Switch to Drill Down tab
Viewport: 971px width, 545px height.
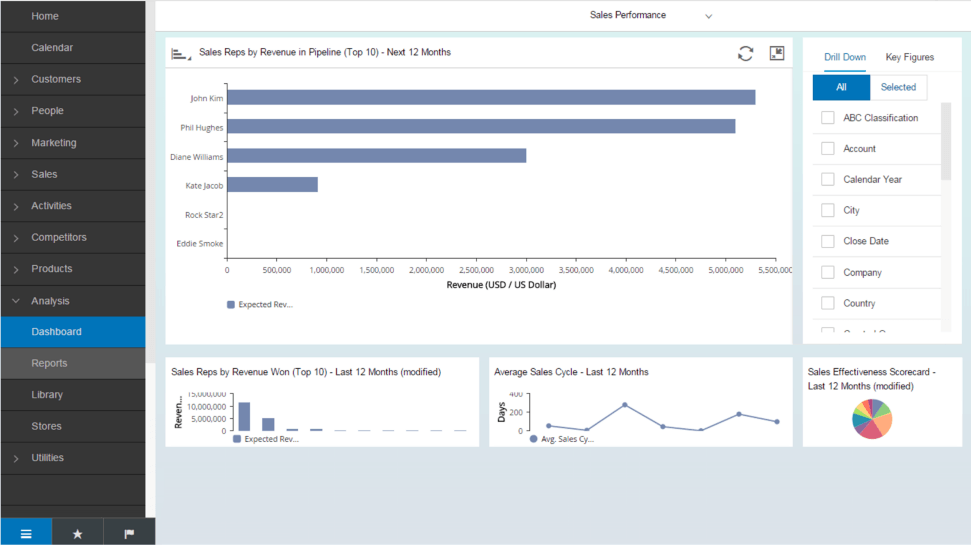[845, 57]
